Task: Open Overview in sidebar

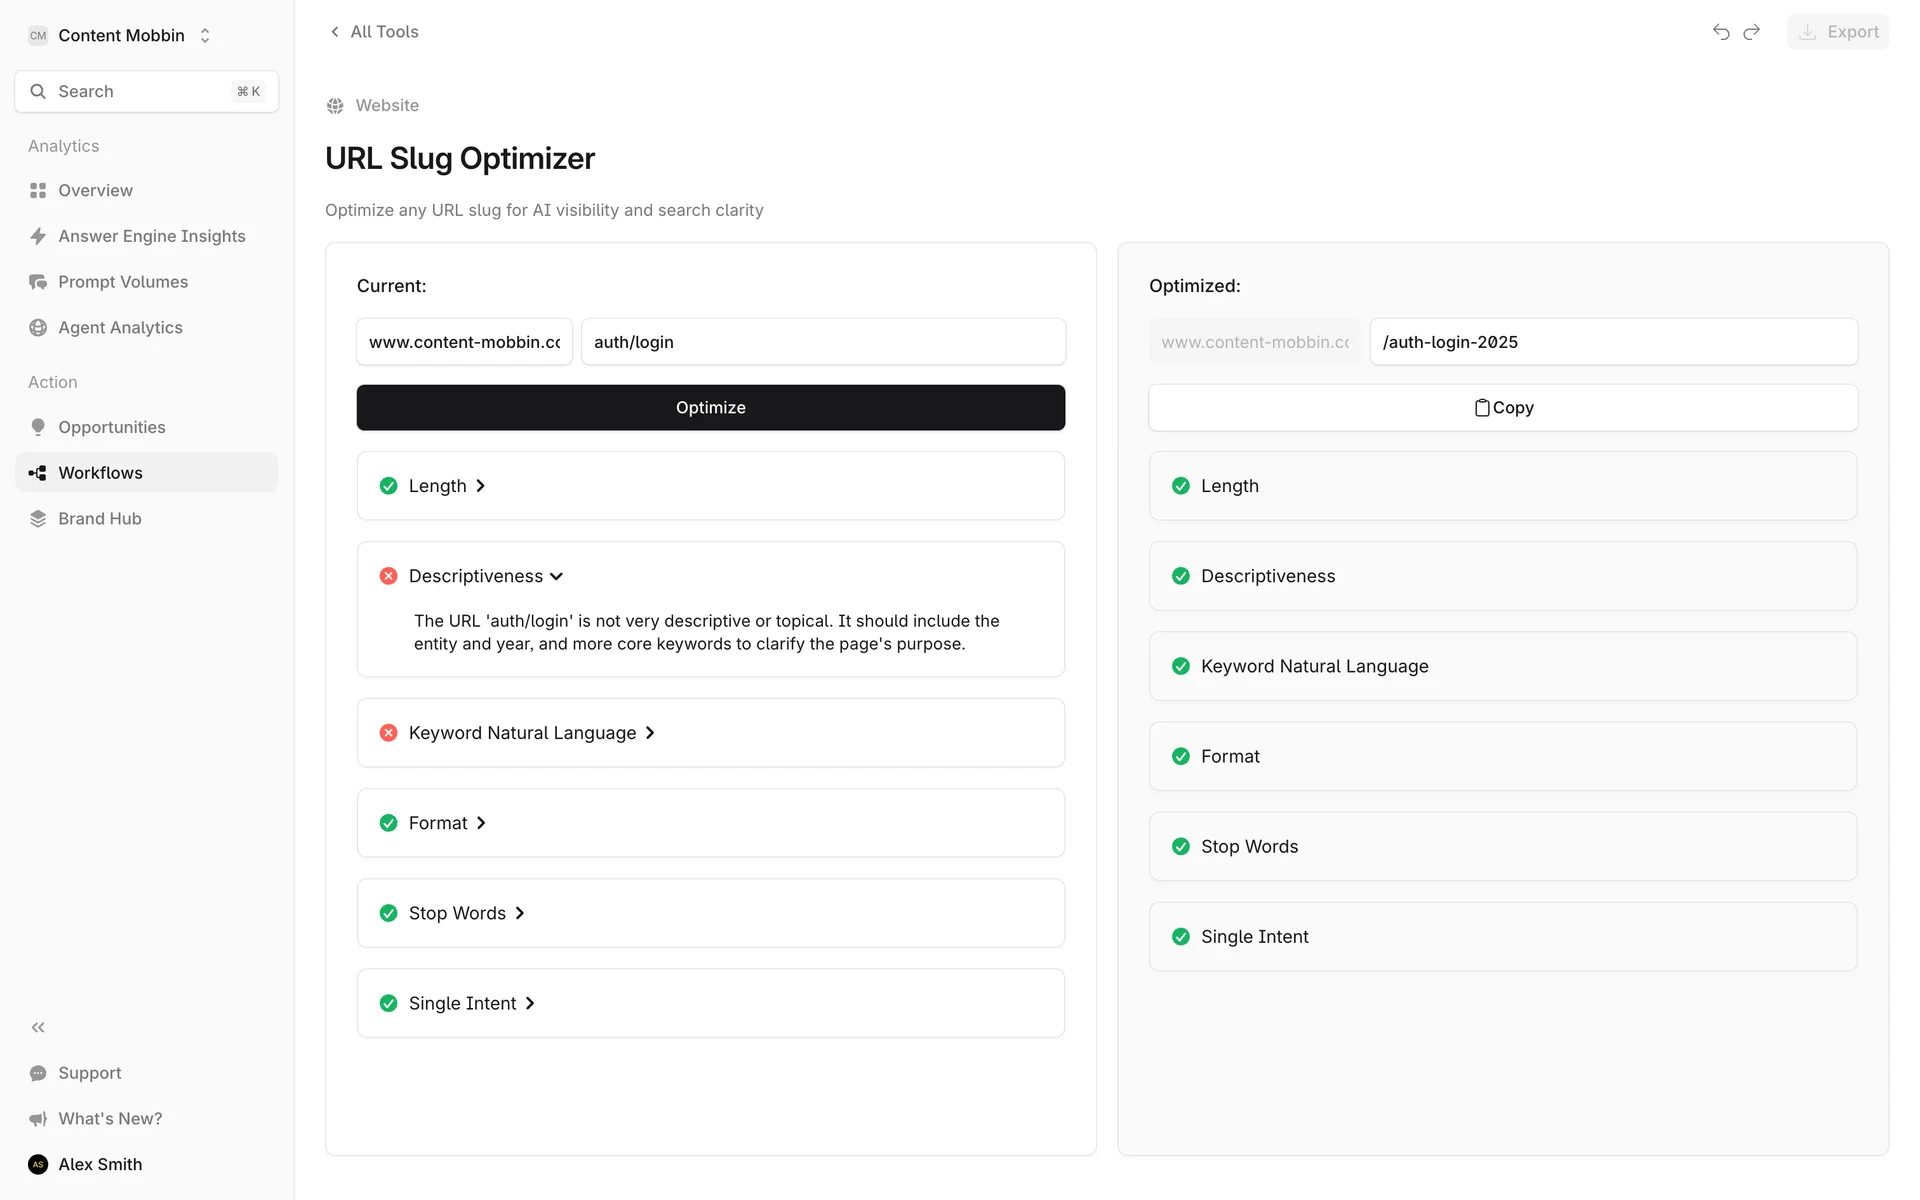Action: coord(95,190)
